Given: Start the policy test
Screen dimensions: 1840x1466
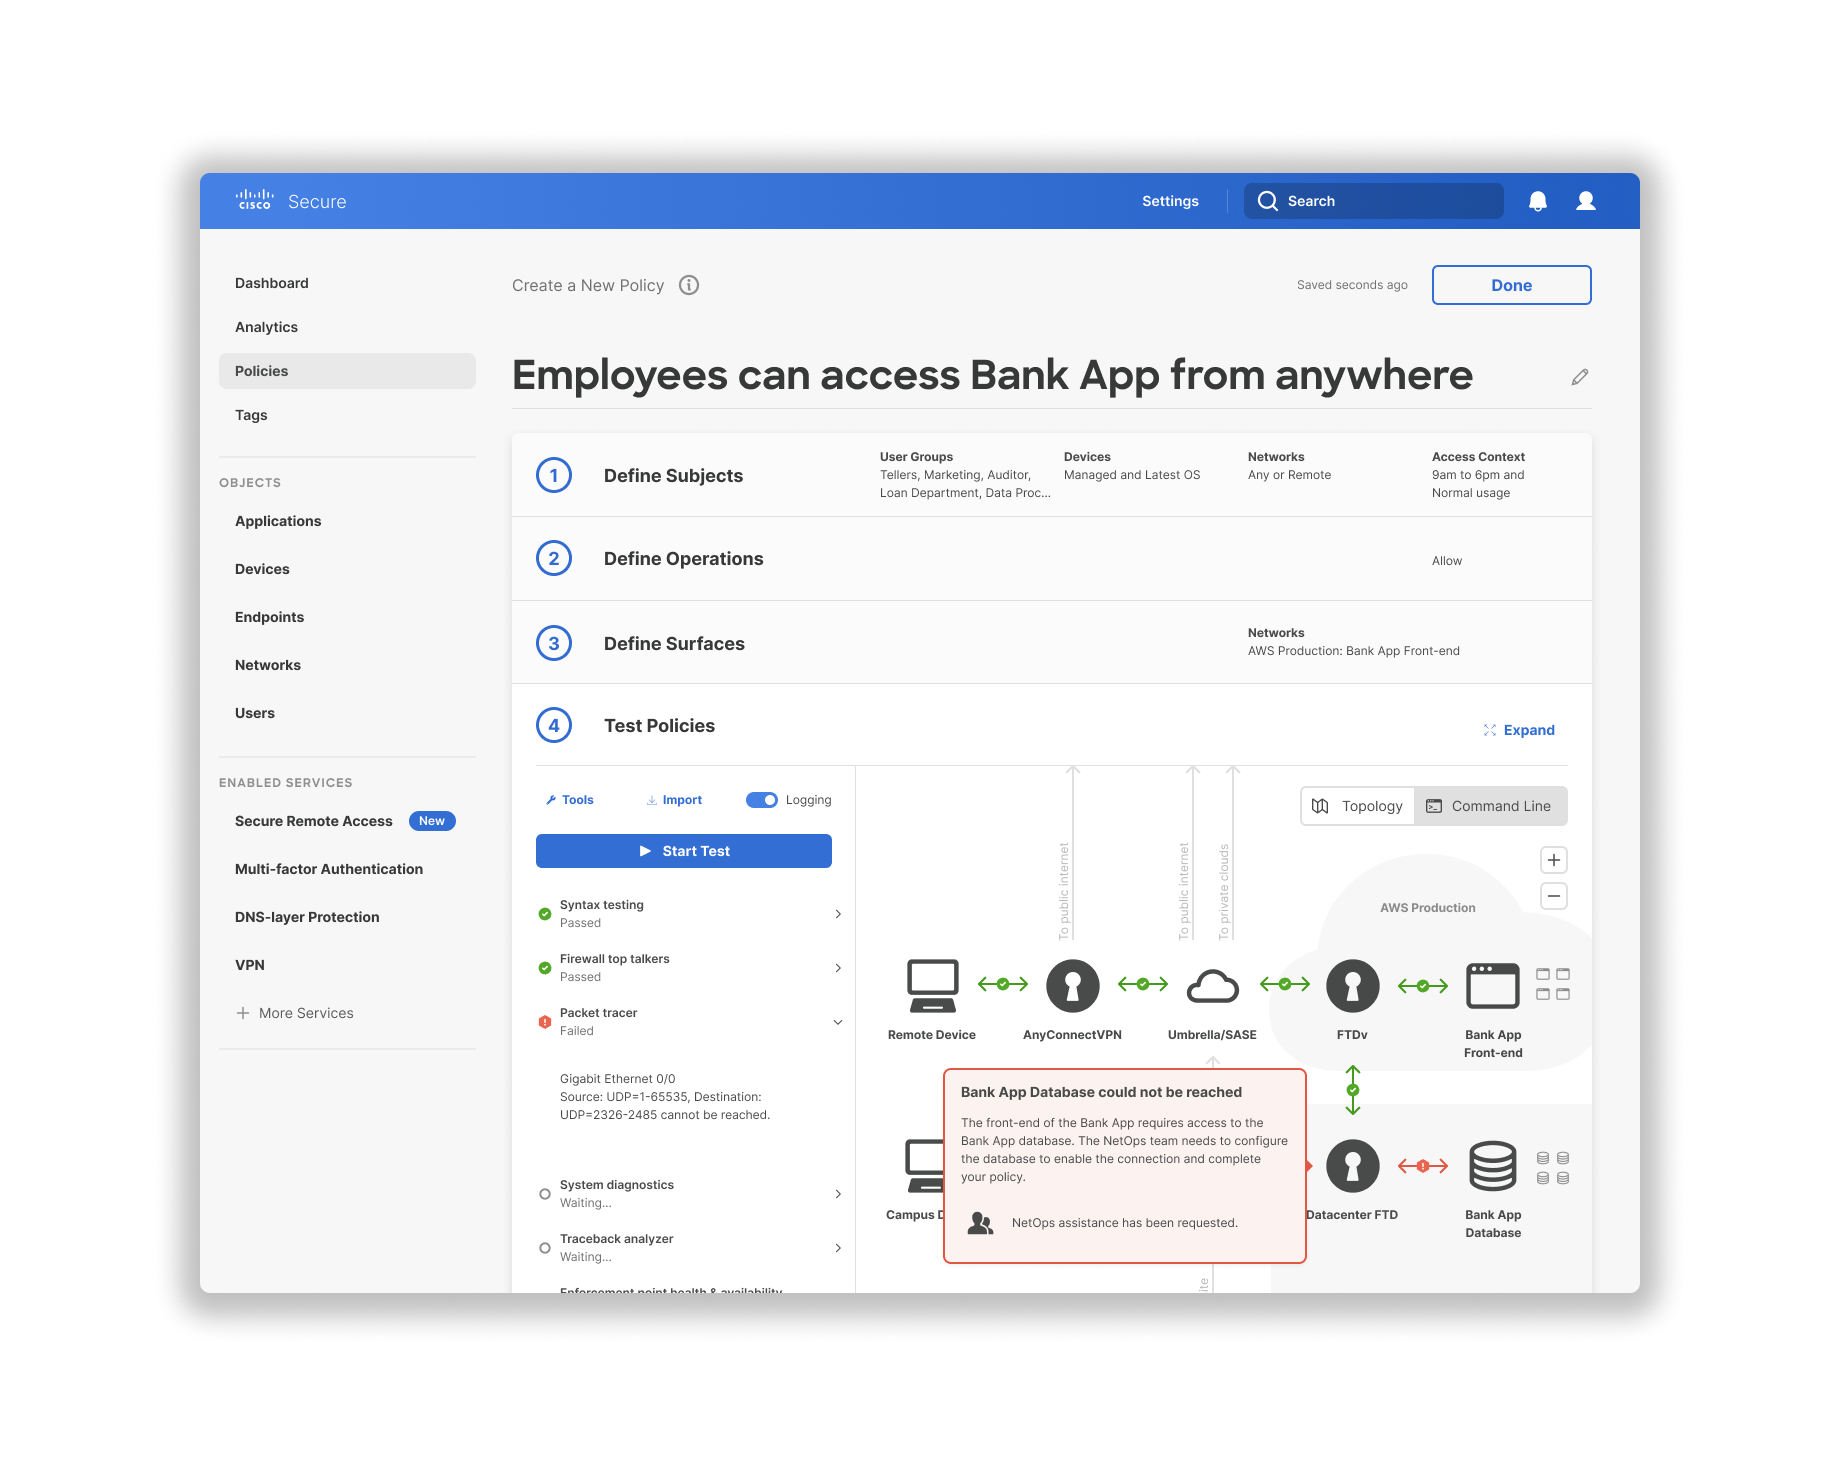Looking at the screenshot, I should [x=684, y=851].
